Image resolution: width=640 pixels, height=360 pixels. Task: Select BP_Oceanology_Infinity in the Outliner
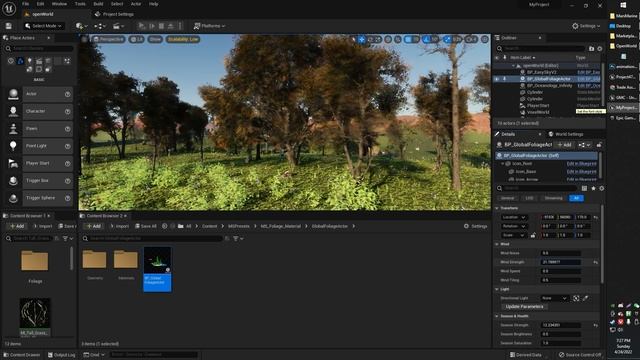click(x=549, y=86)
